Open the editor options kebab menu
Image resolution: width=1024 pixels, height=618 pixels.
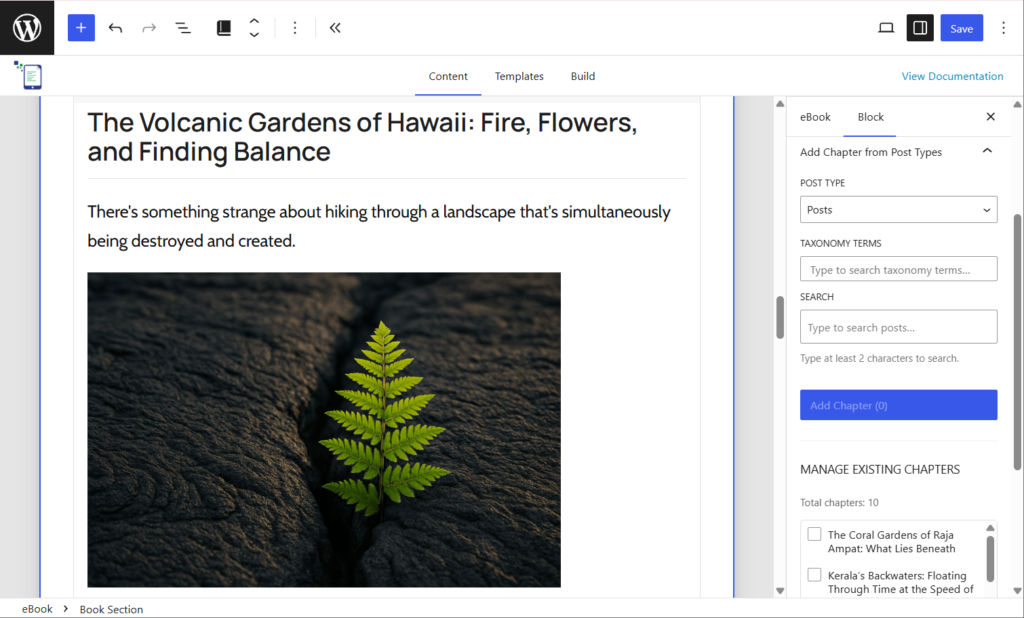[1003, 27]
